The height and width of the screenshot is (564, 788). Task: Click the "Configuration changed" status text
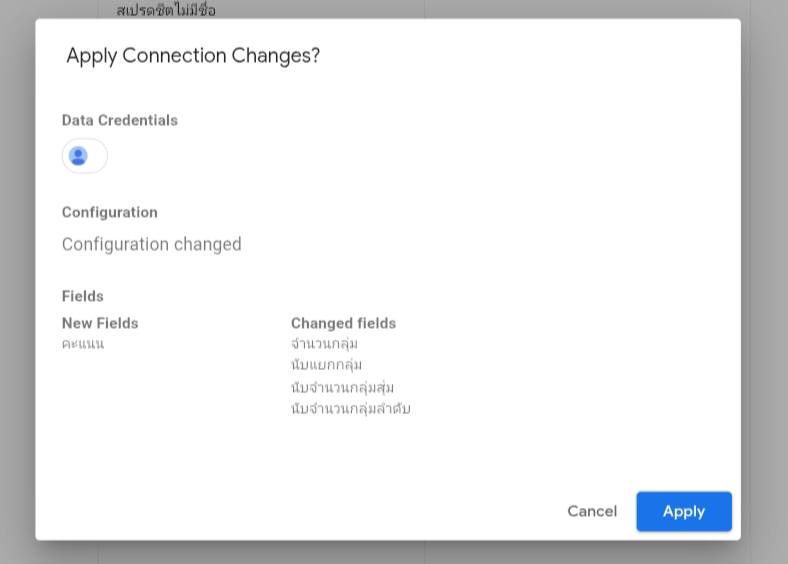click(152, 244)
